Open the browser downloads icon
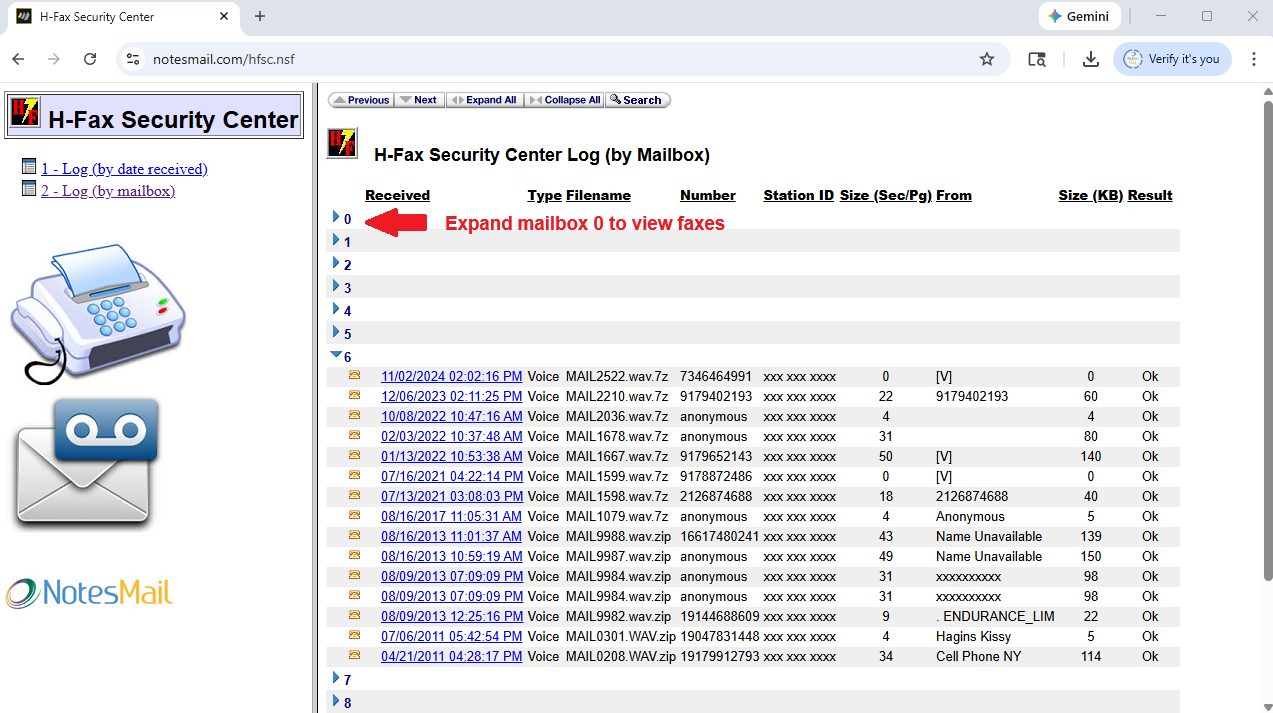 point(1090,59)
